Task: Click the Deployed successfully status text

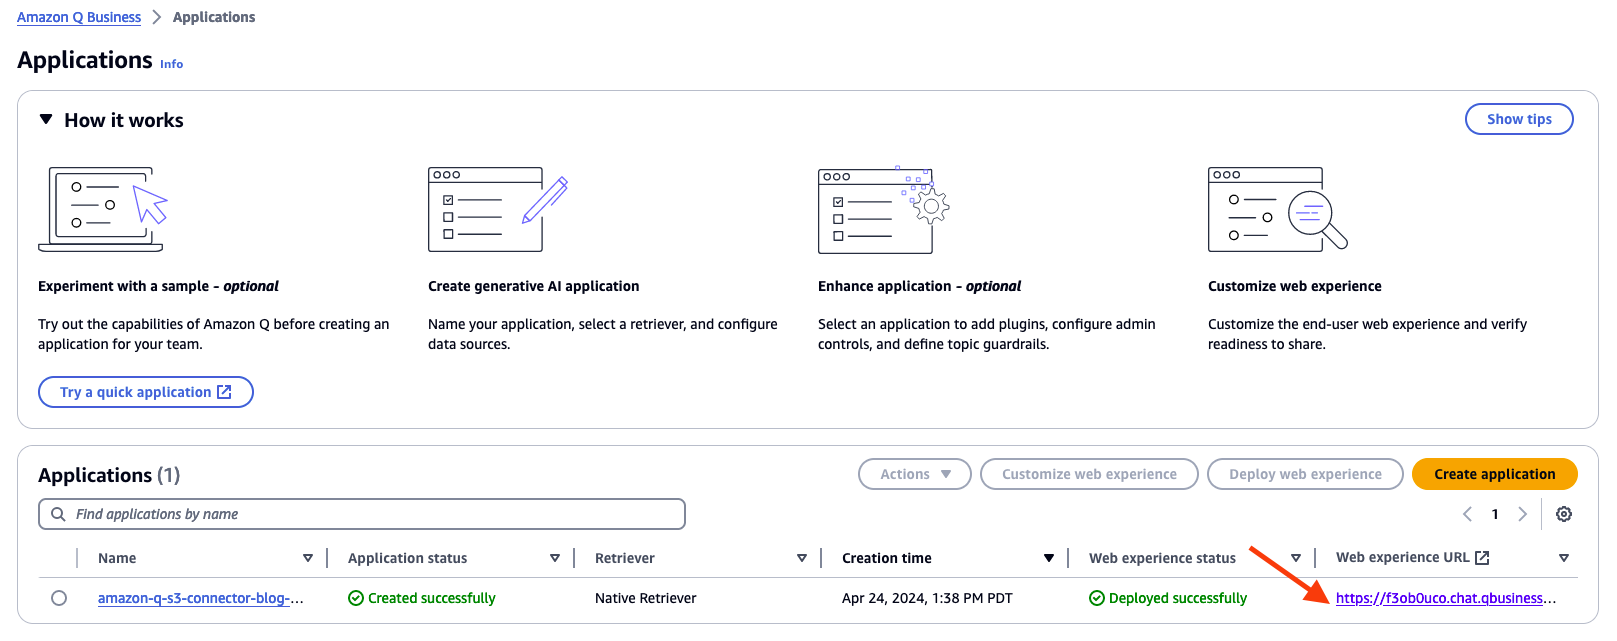Action: [1178, 598]
